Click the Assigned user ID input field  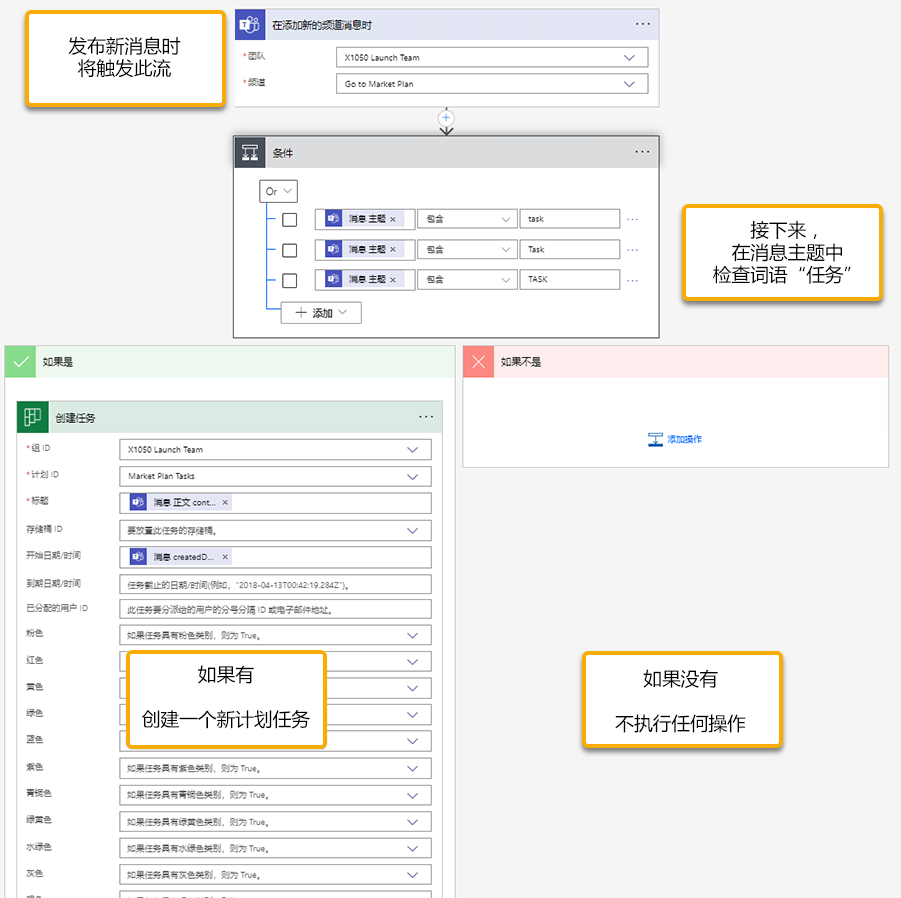coord(275,610)
